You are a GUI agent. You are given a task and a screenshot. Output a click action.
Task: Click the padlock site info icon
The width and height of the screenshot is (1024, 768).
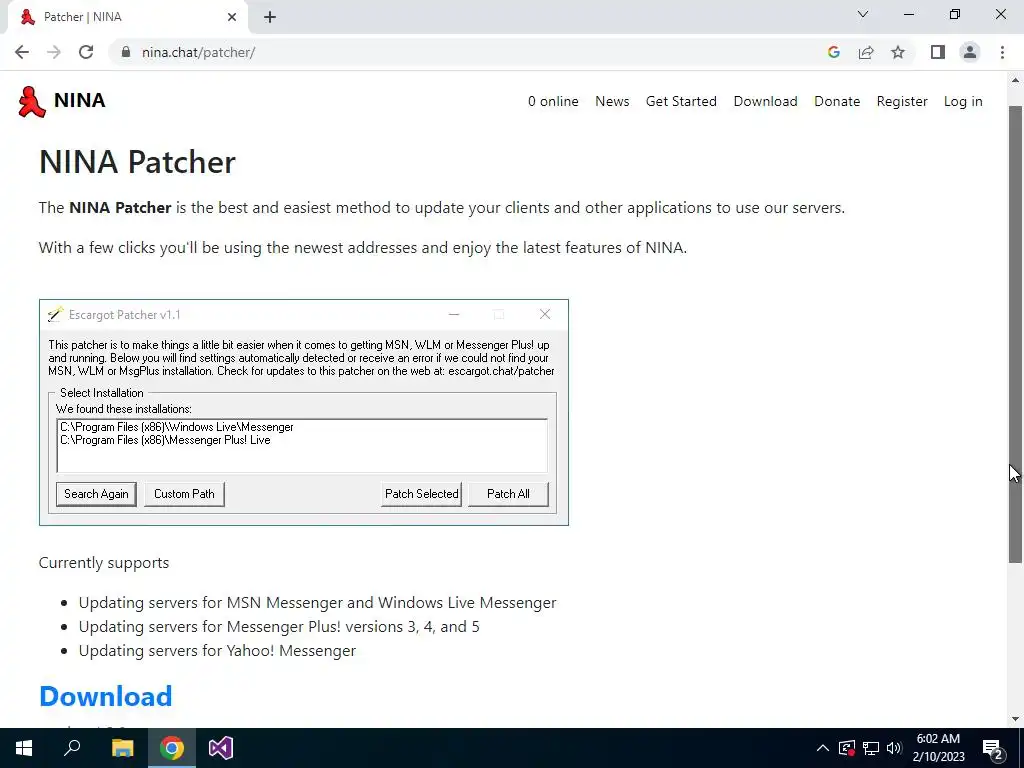pyautogui.click(x=126, y=52)
